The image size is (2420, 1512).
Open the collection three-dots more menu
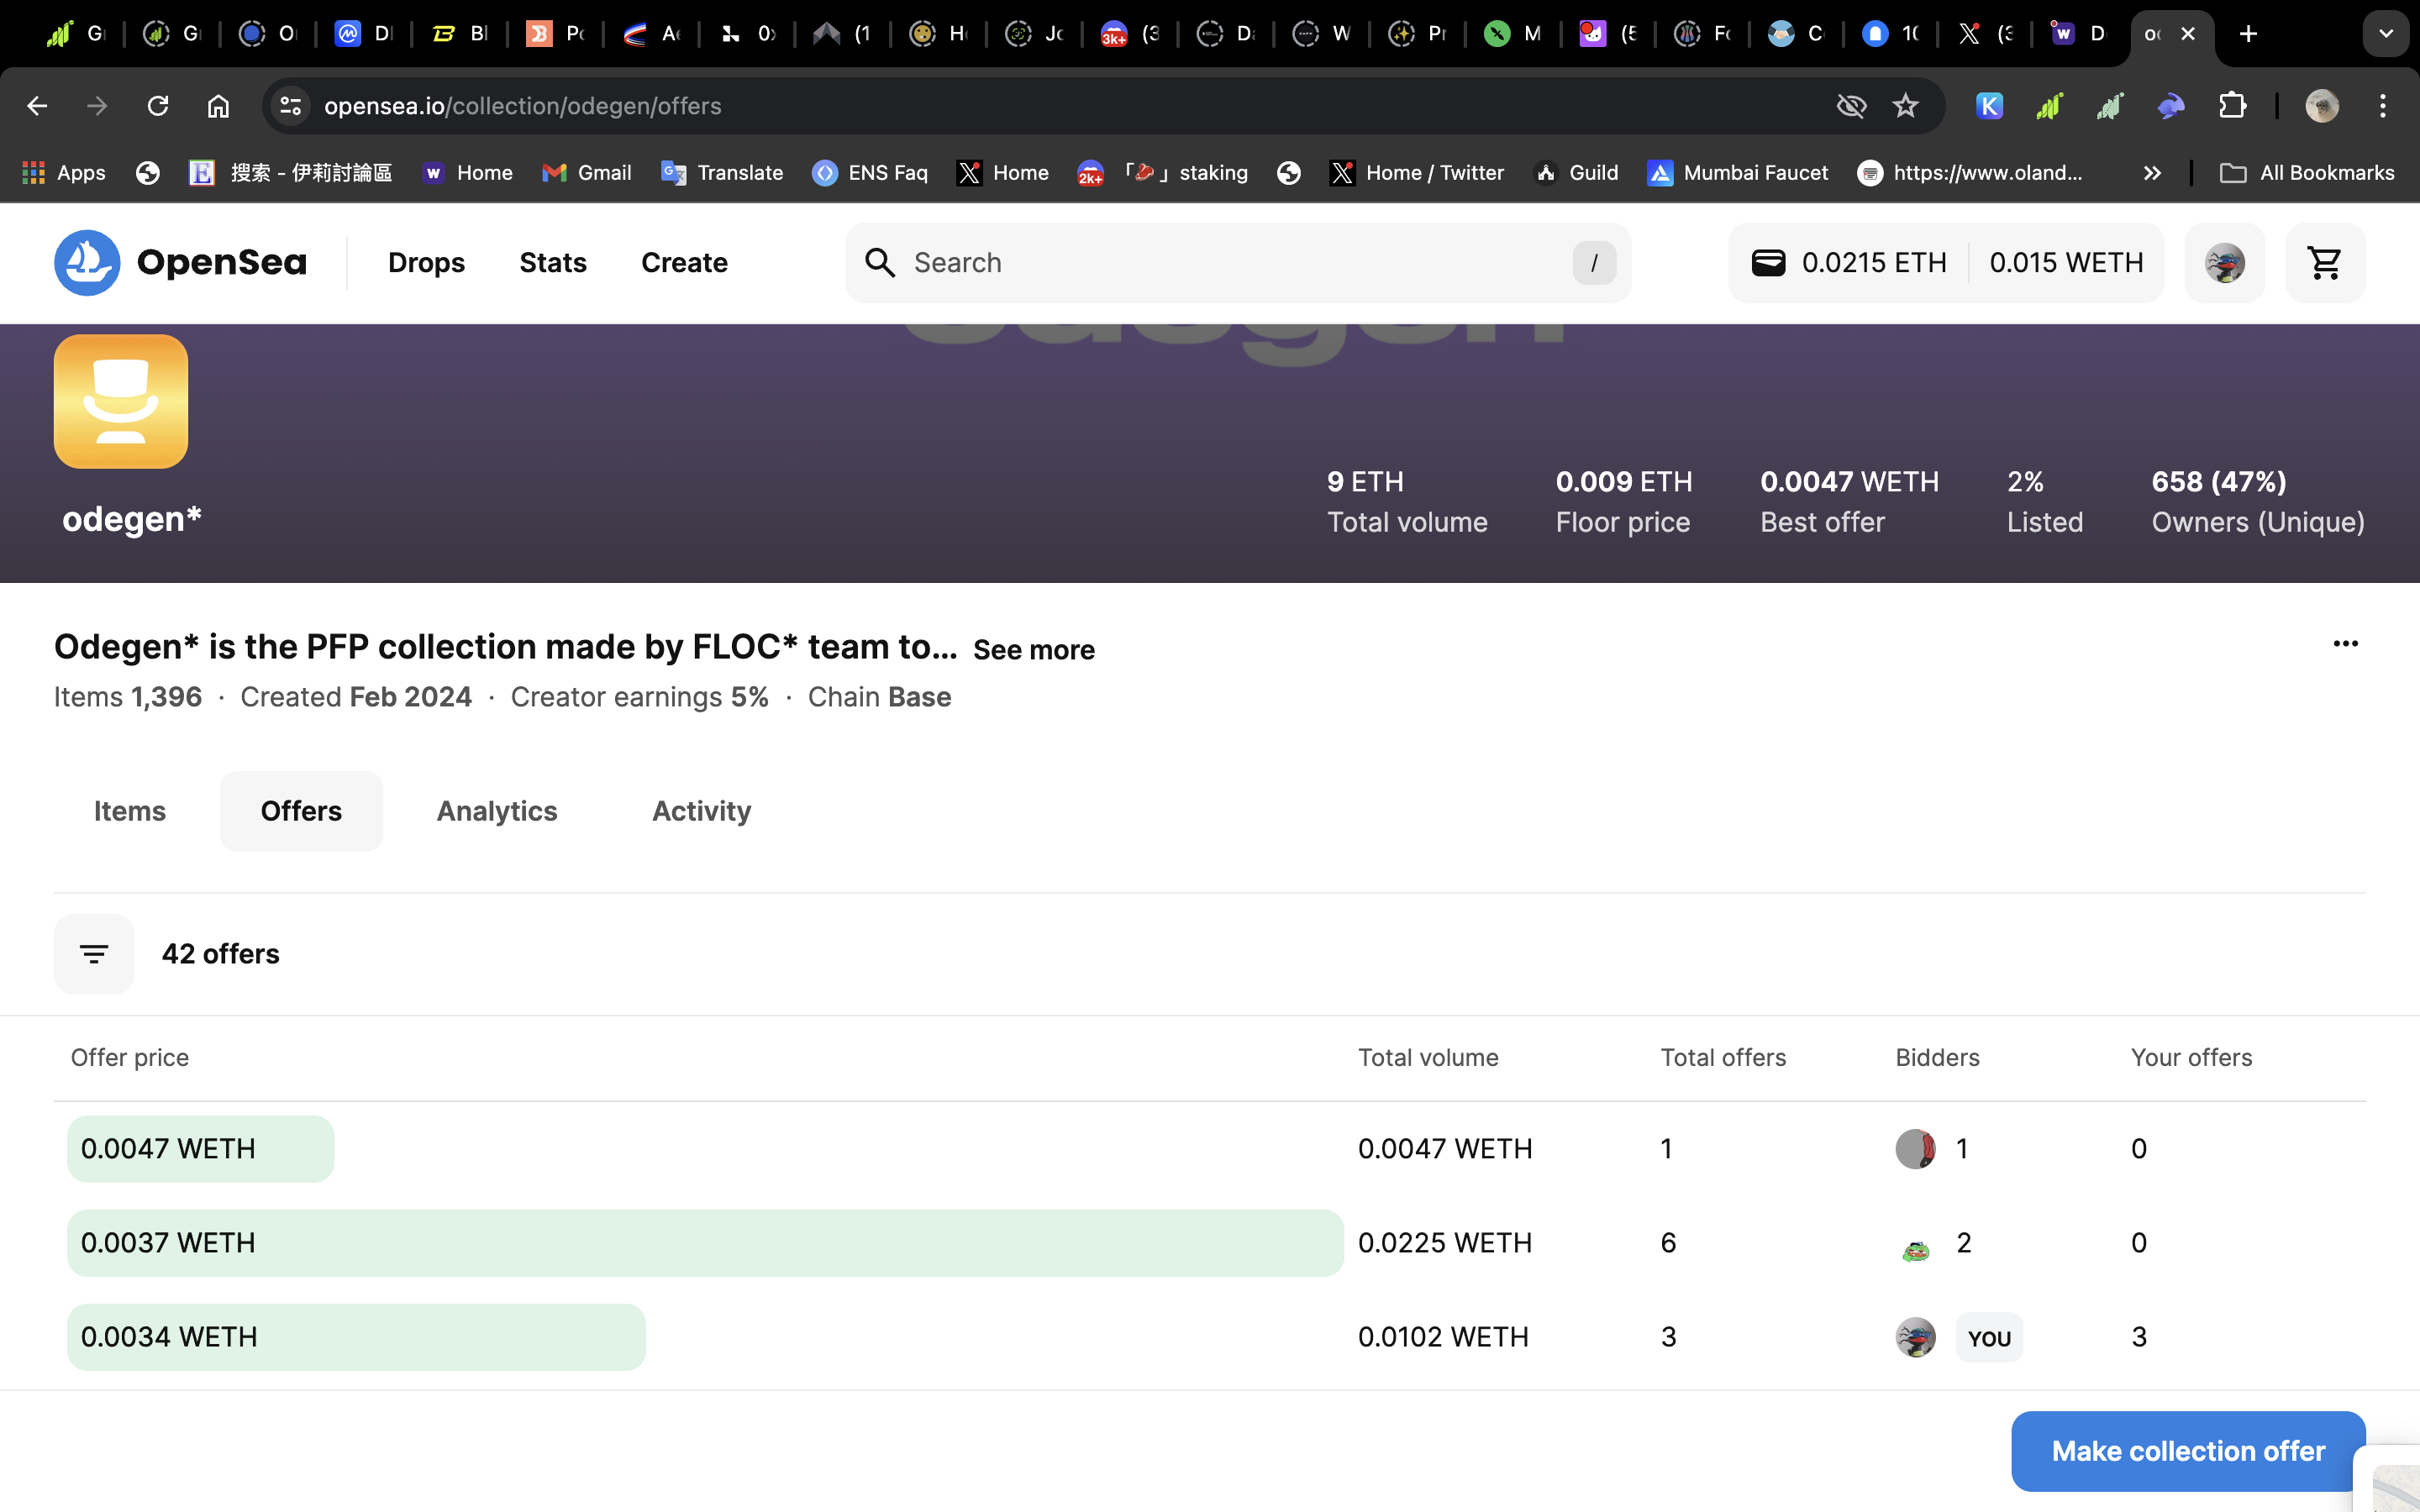2345,644
